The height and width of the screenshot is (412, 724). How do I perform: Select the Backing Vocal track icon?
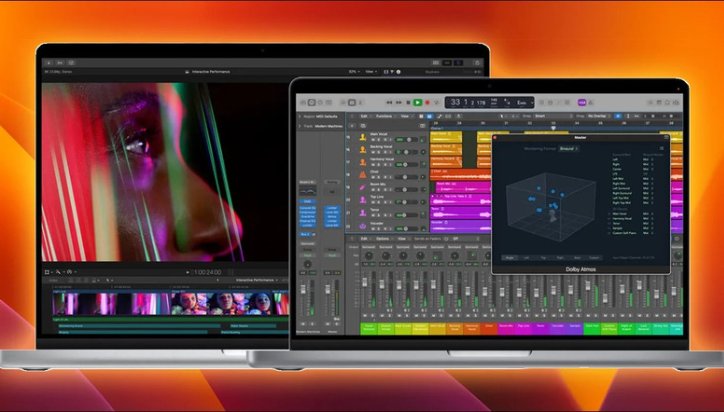(363, 150)
